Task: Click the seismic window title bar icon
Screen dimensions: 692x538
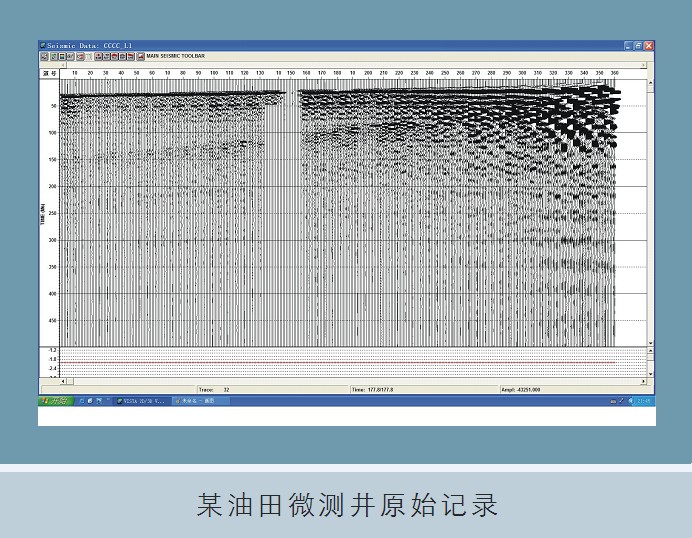Action: pyautogui.click(x=43, y=46)
